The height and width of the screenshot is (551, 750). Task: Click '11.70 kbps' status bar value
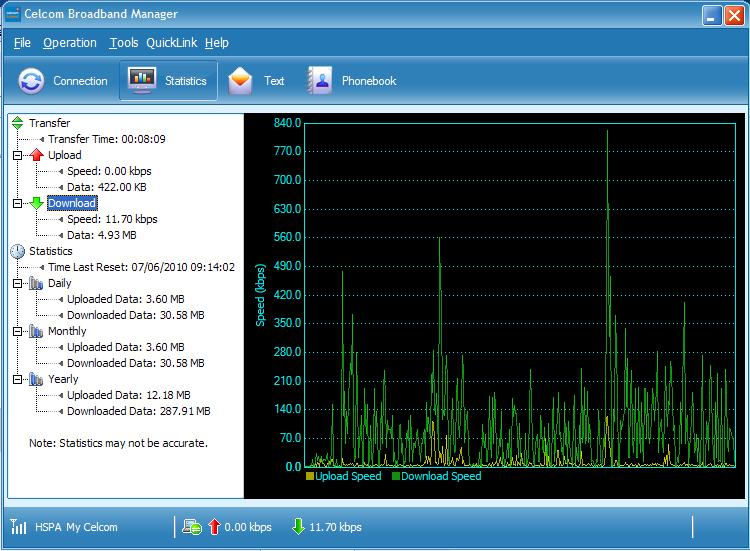[x=335, y=527]
